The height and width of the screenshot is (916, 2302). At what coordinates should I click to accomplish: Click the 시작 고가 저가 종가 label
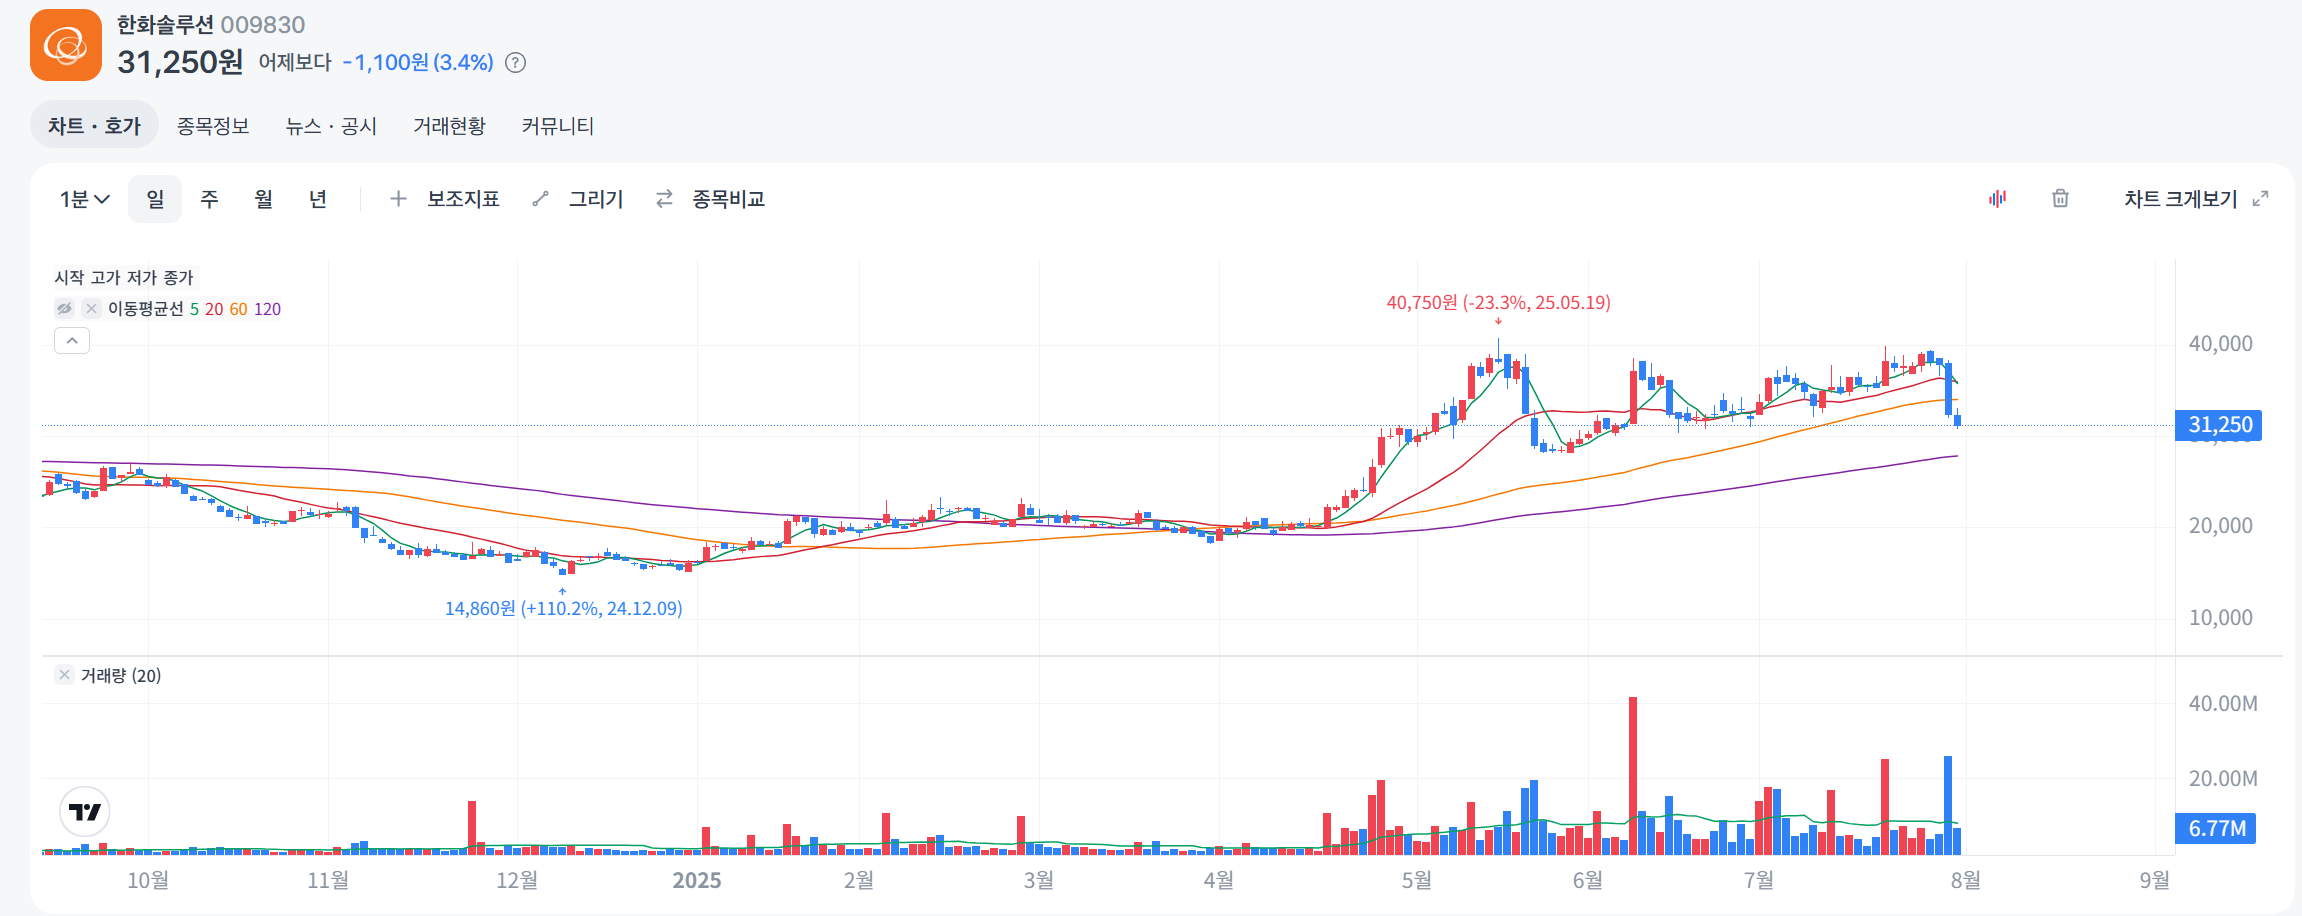(x=124, y=277)
